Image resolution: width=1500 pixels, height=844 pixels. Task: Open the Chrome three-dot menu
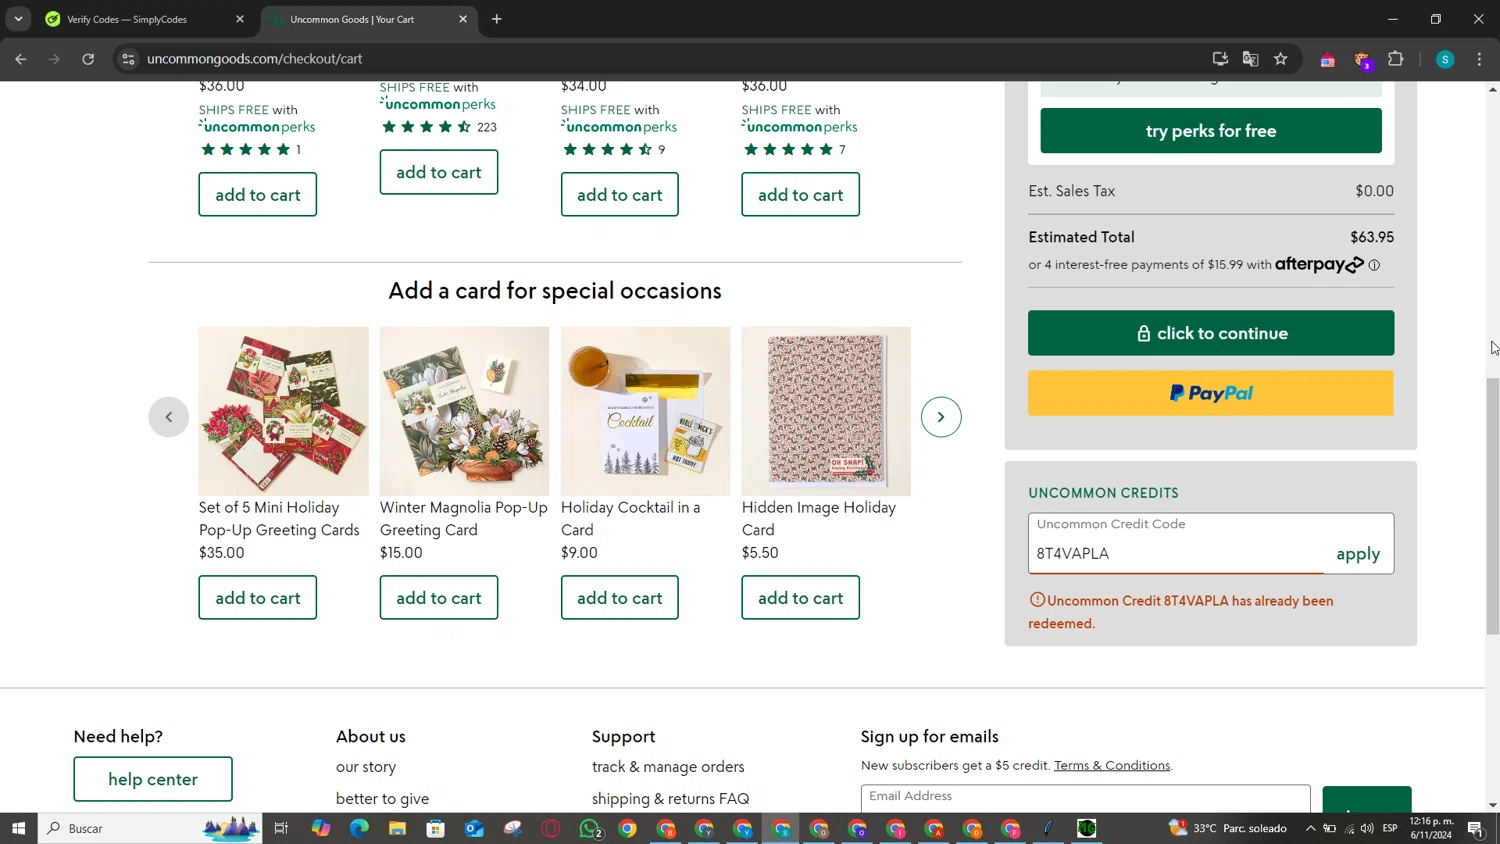click(x=1480, y=59)
